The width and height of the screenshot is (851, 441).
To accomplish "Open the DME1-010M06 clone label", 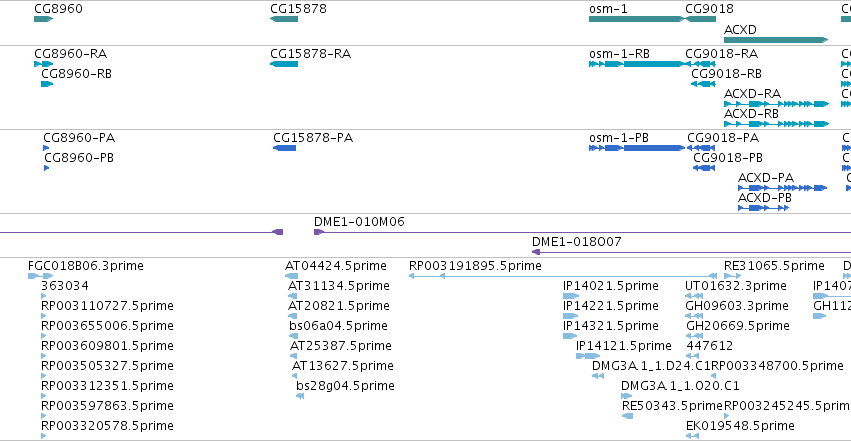I will coord(359,222).
